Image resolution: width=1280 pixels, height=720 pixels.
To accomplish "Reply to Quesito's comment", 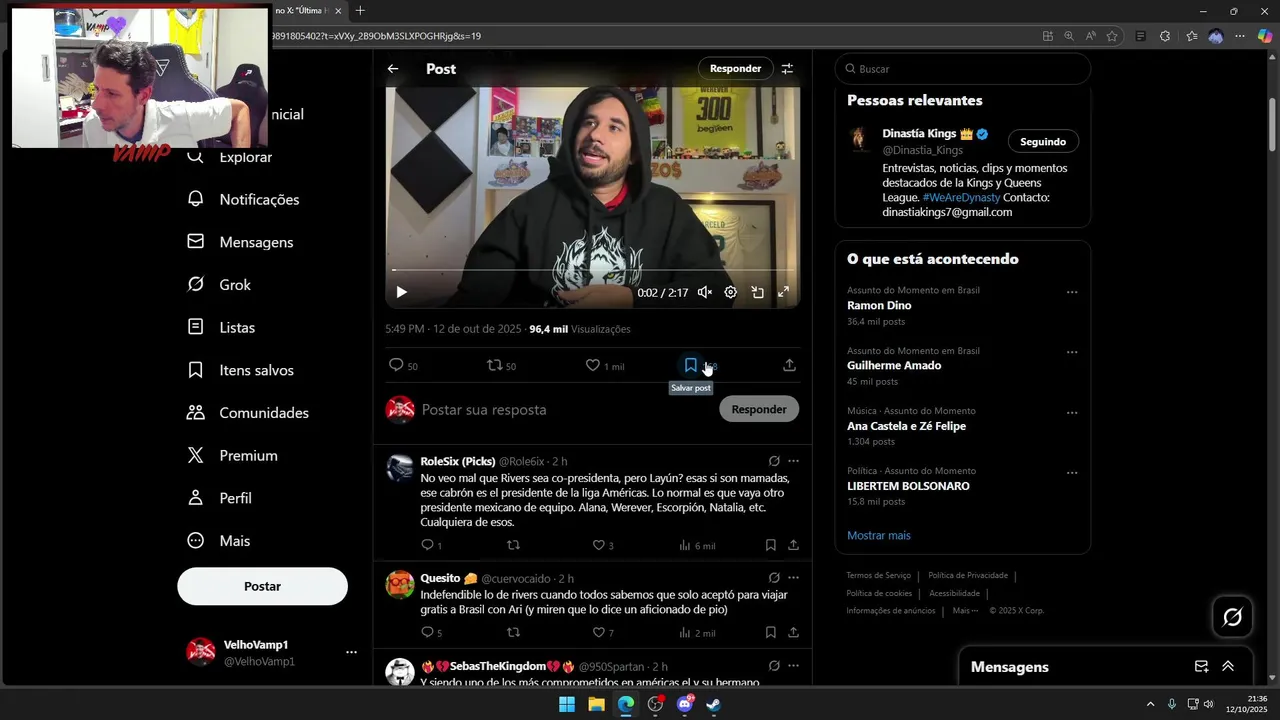I will [x=431, y=632].
